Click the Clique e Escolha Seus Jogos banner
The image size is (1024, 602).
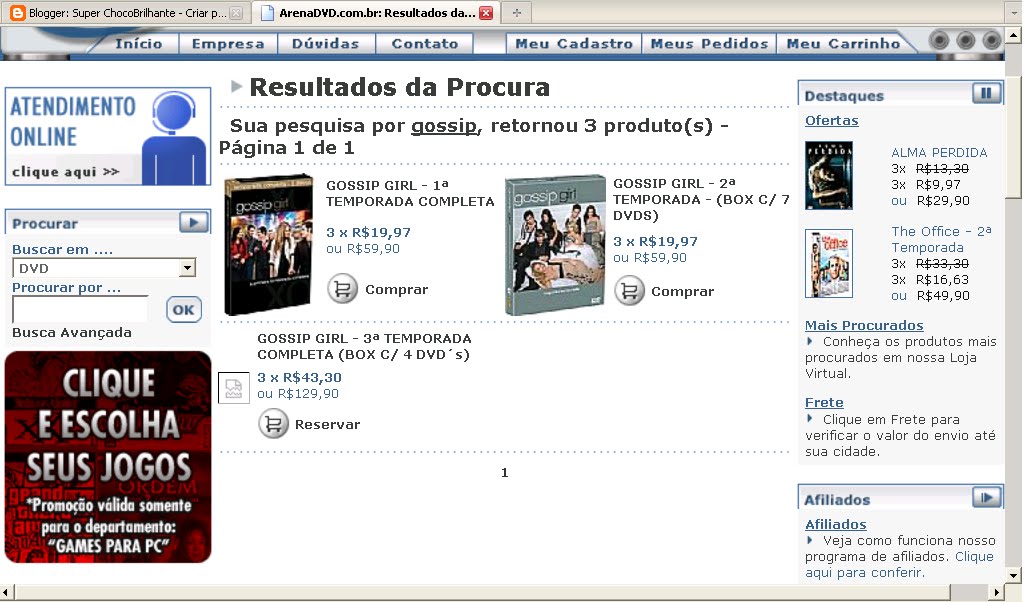[108, 457]
